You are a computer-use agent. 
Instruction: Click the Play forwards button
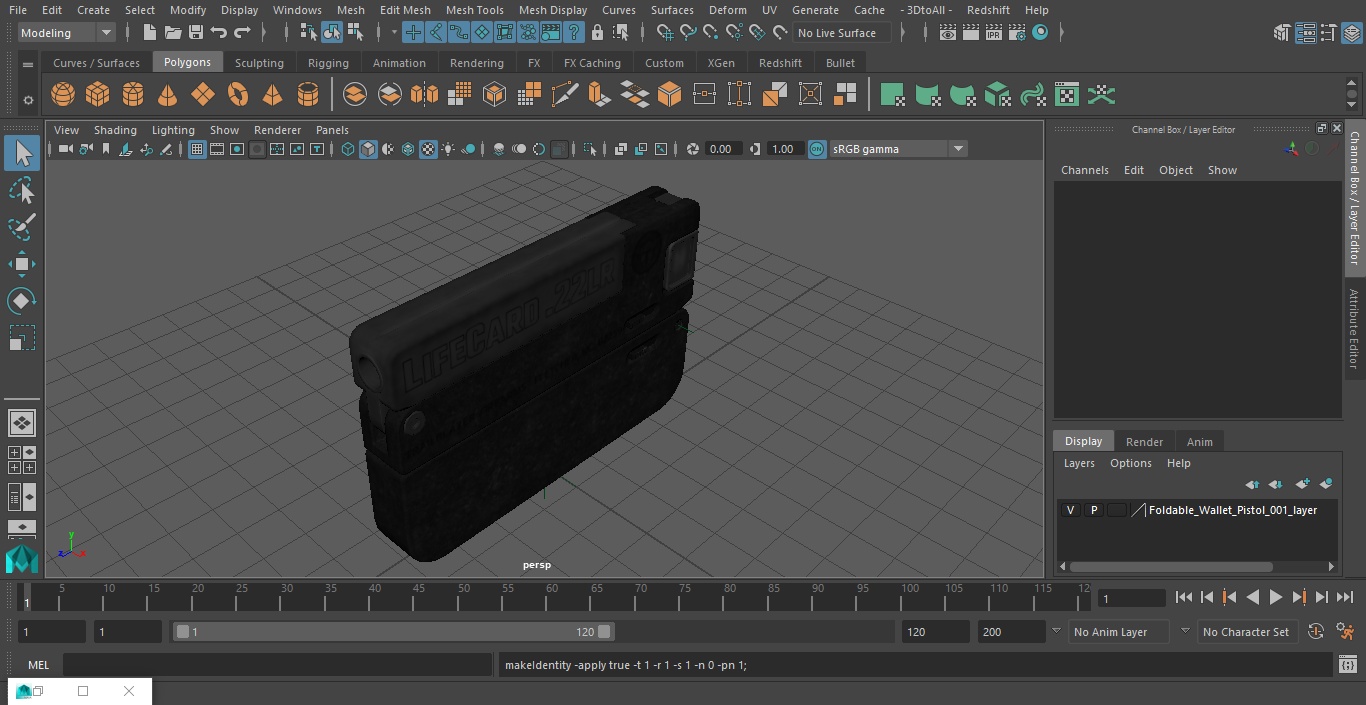point(1276,597)
